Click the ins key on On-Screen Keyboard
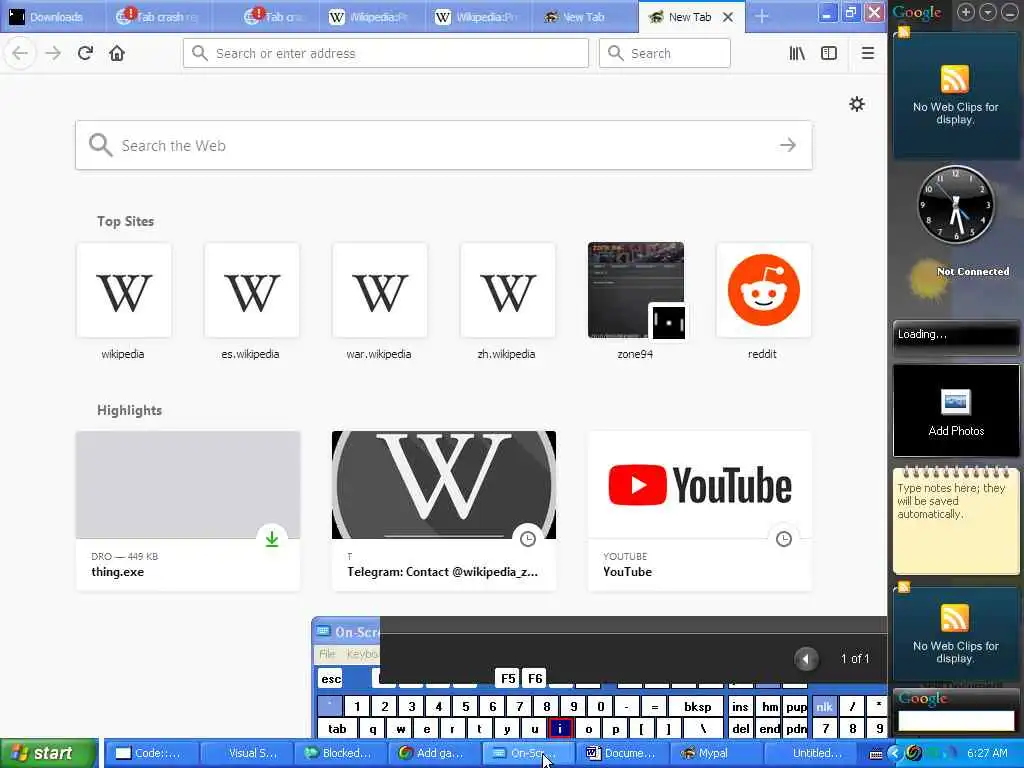The image size is (1024, 768). click(x=740, y=707)
